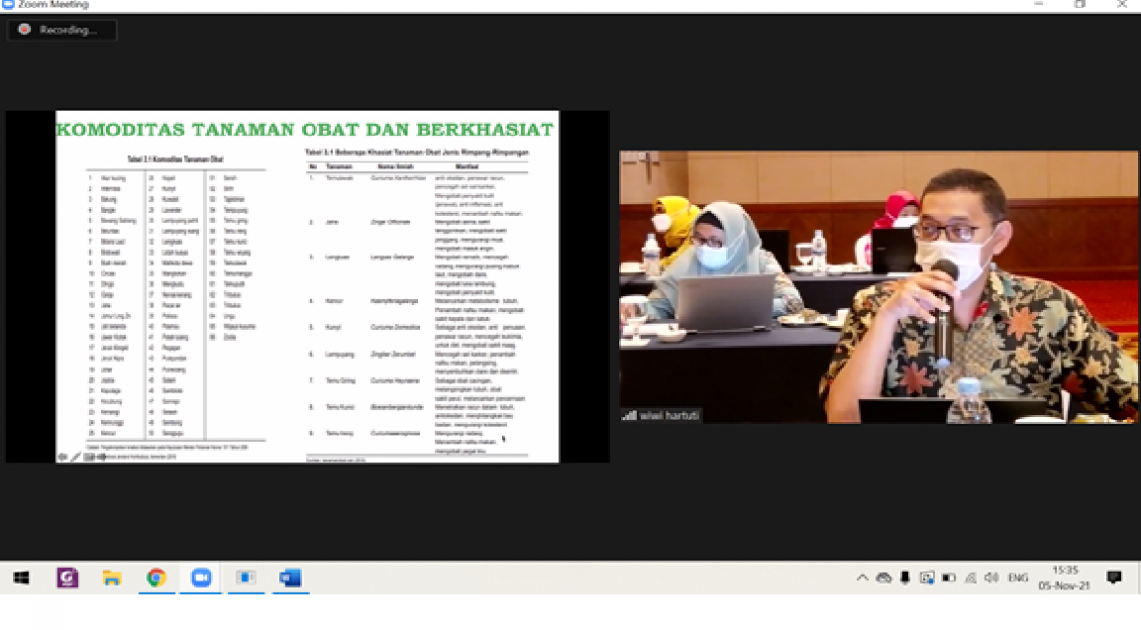Open the clock and date calendar
Image resolution: width=1141 pixels, height=630 pixels.
[1064, 578]
